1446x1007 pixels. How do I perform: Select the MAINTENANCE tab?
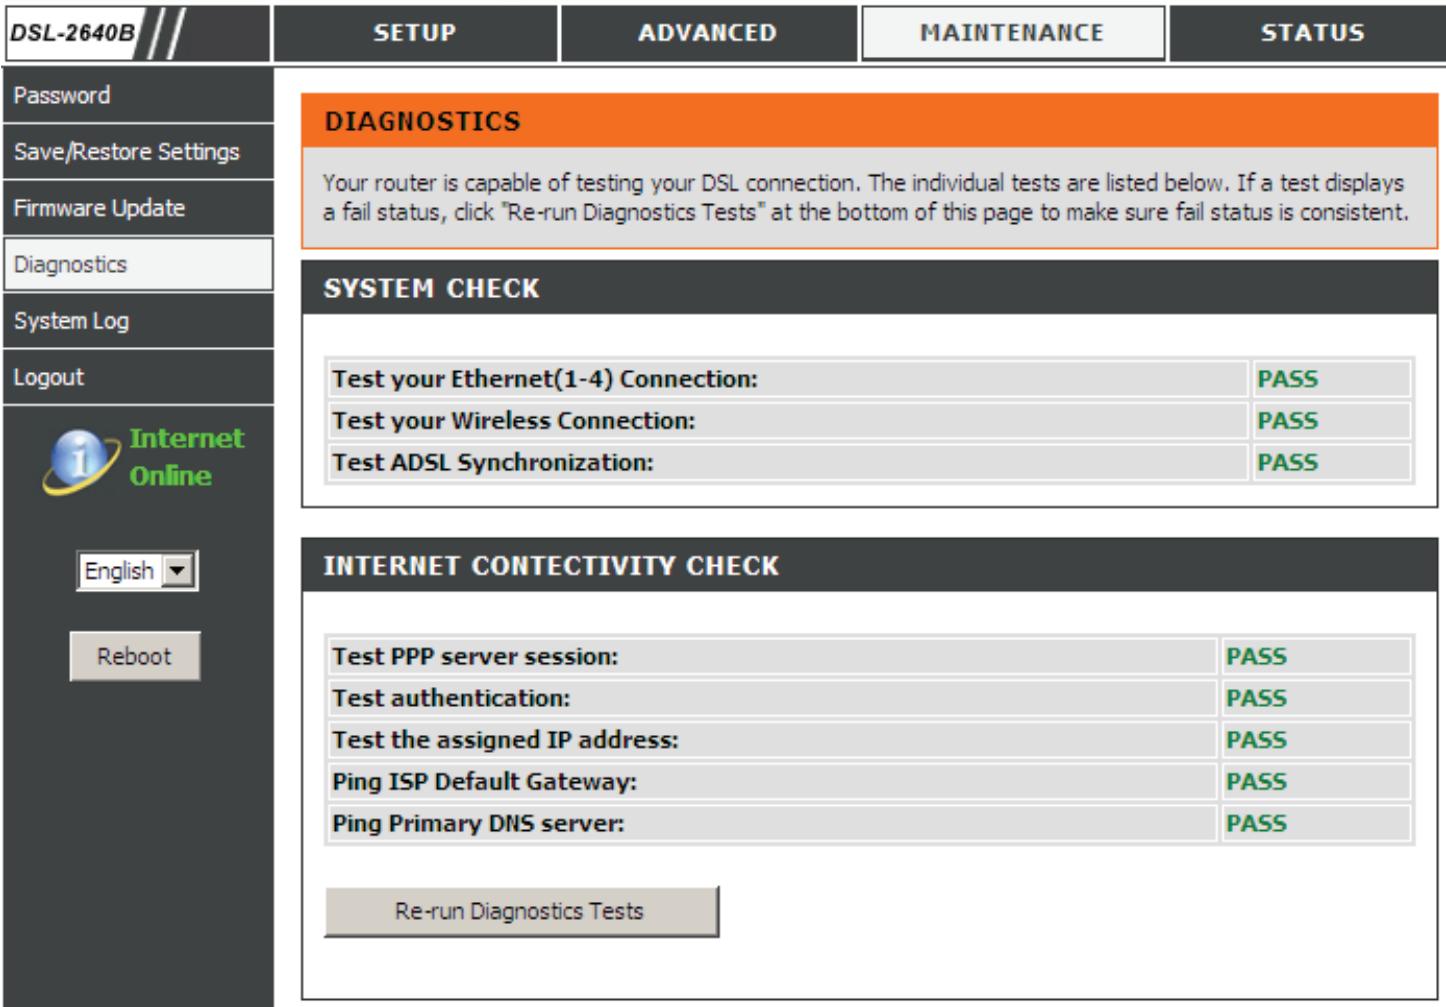[1012, 33]
